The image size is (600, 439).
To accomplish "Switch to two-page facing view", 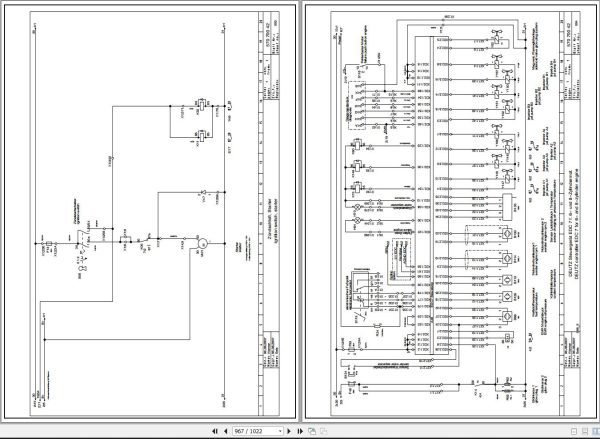I will tap(595, 431).
